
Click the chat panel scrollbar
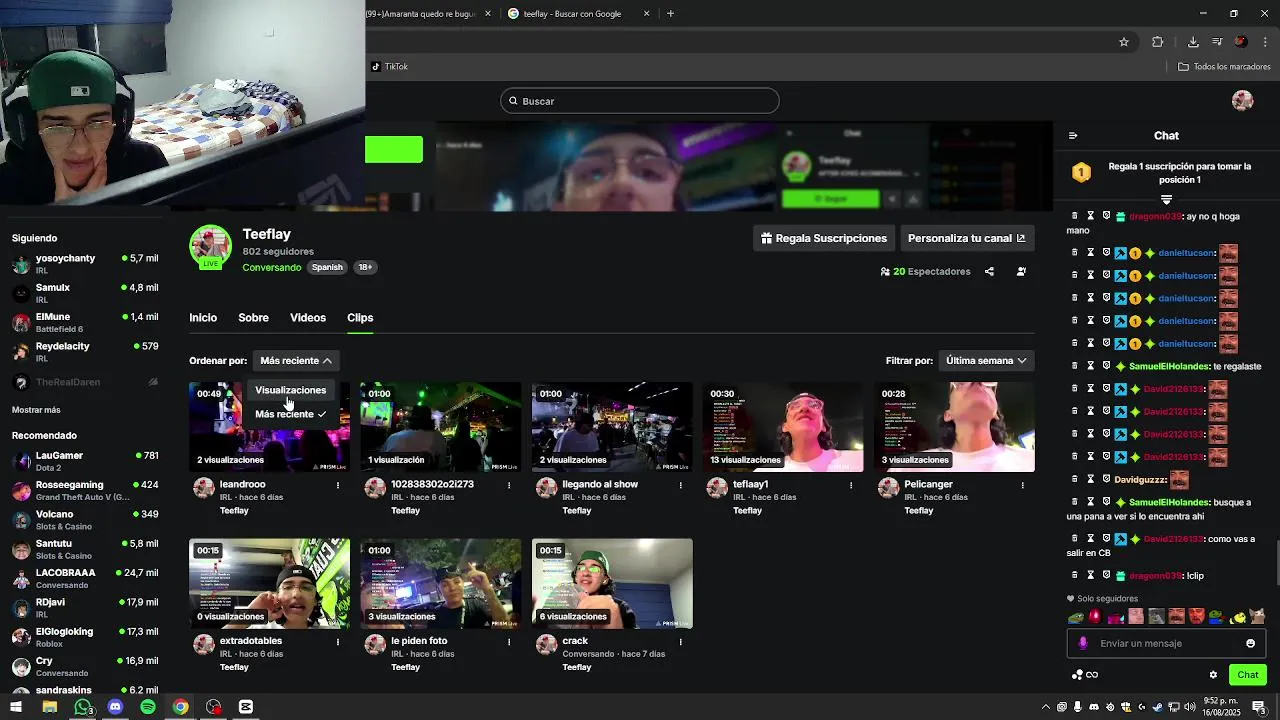point(1276,562)
